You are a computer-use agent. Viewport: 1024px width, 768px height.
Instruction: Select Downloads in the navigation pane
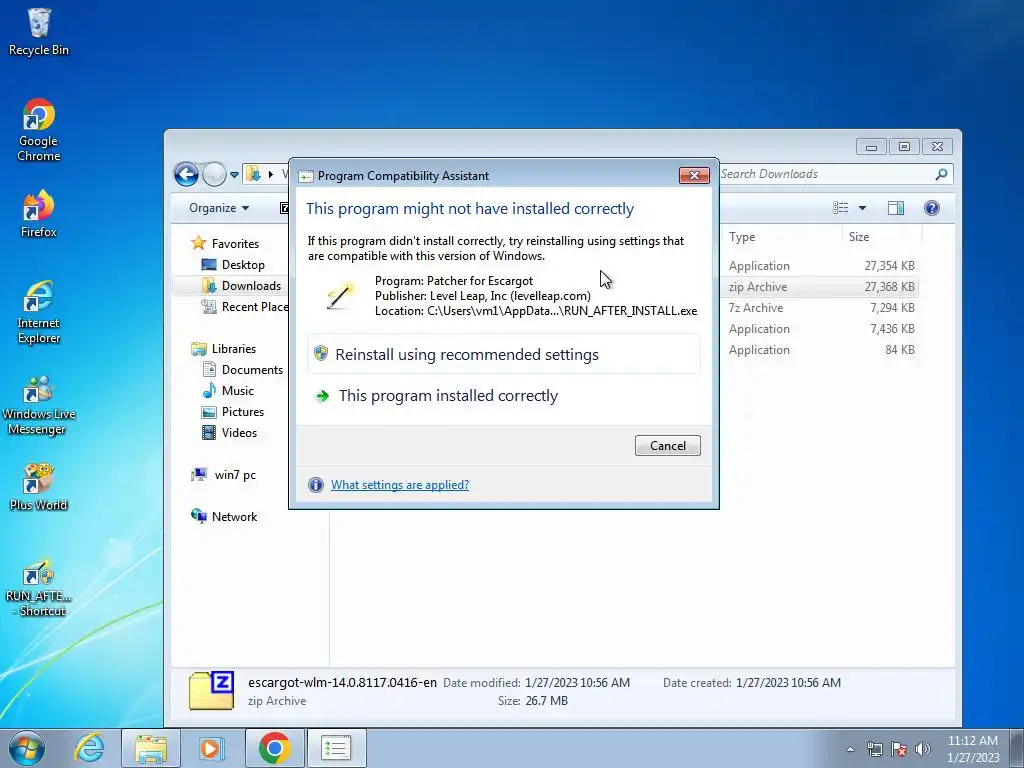[242, 285]
